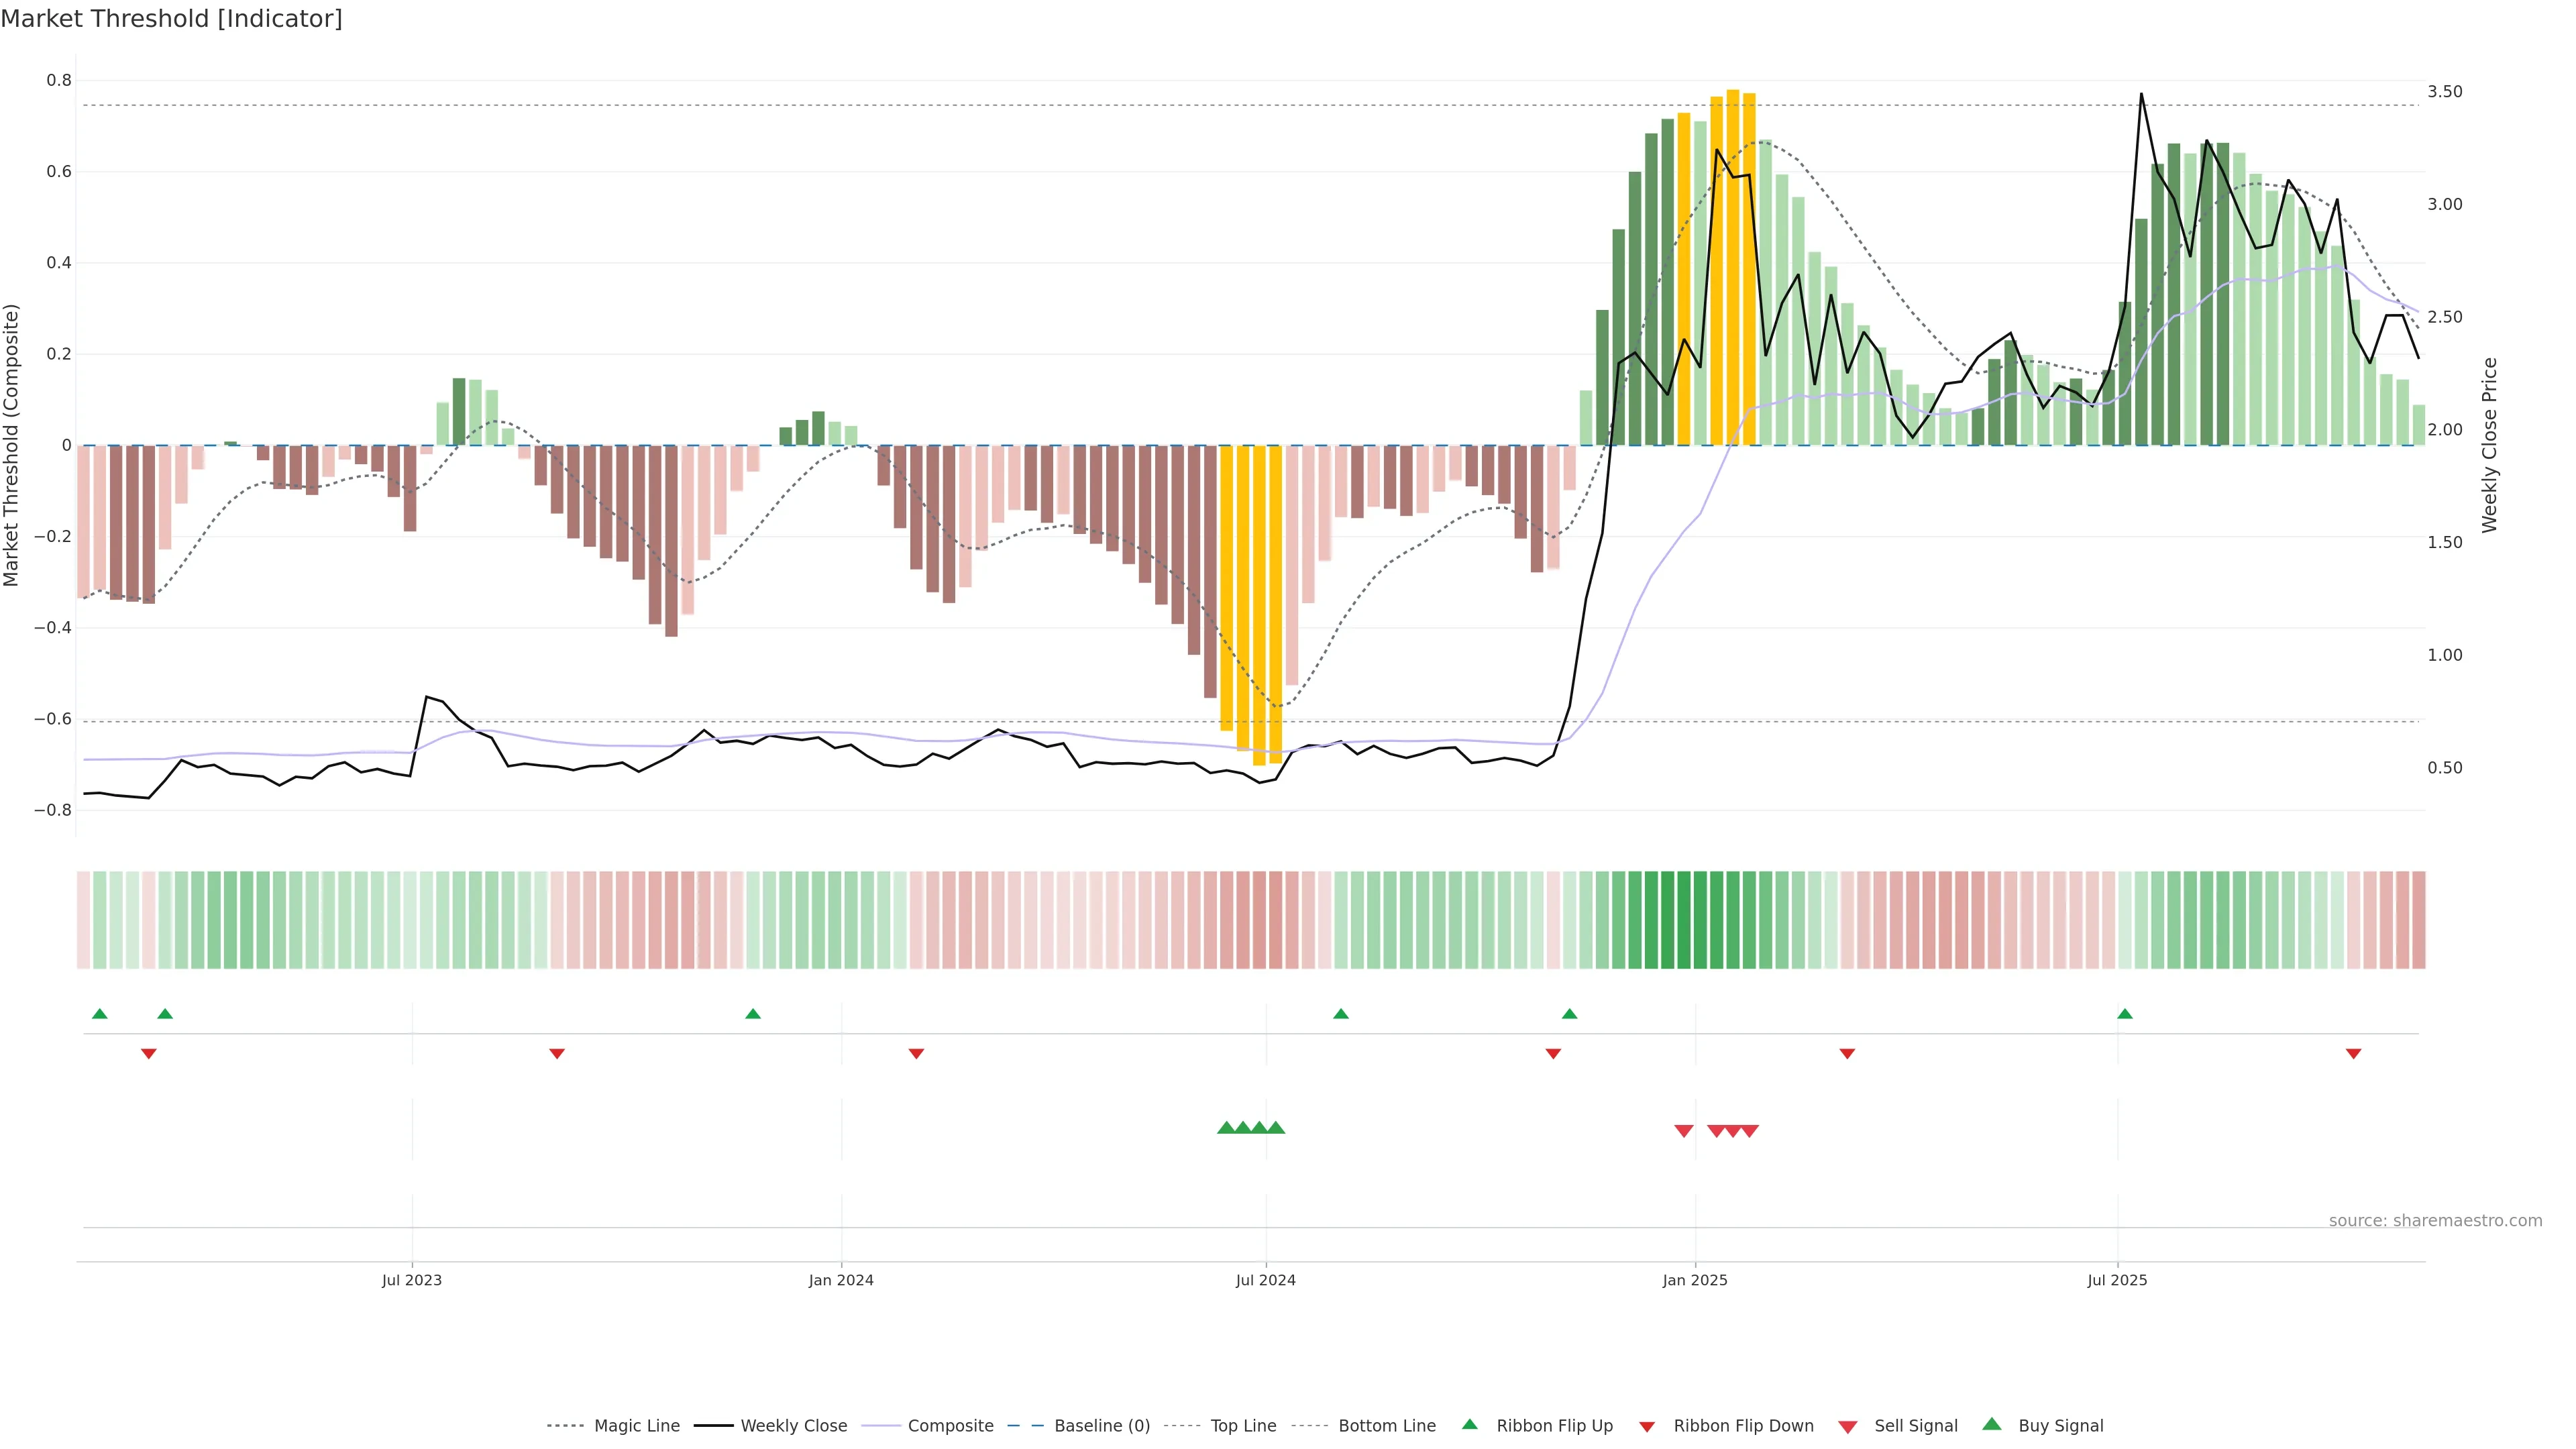
Task: Click the ribbon flip down marker right of Jan 2024
Action: (916, 1053)
